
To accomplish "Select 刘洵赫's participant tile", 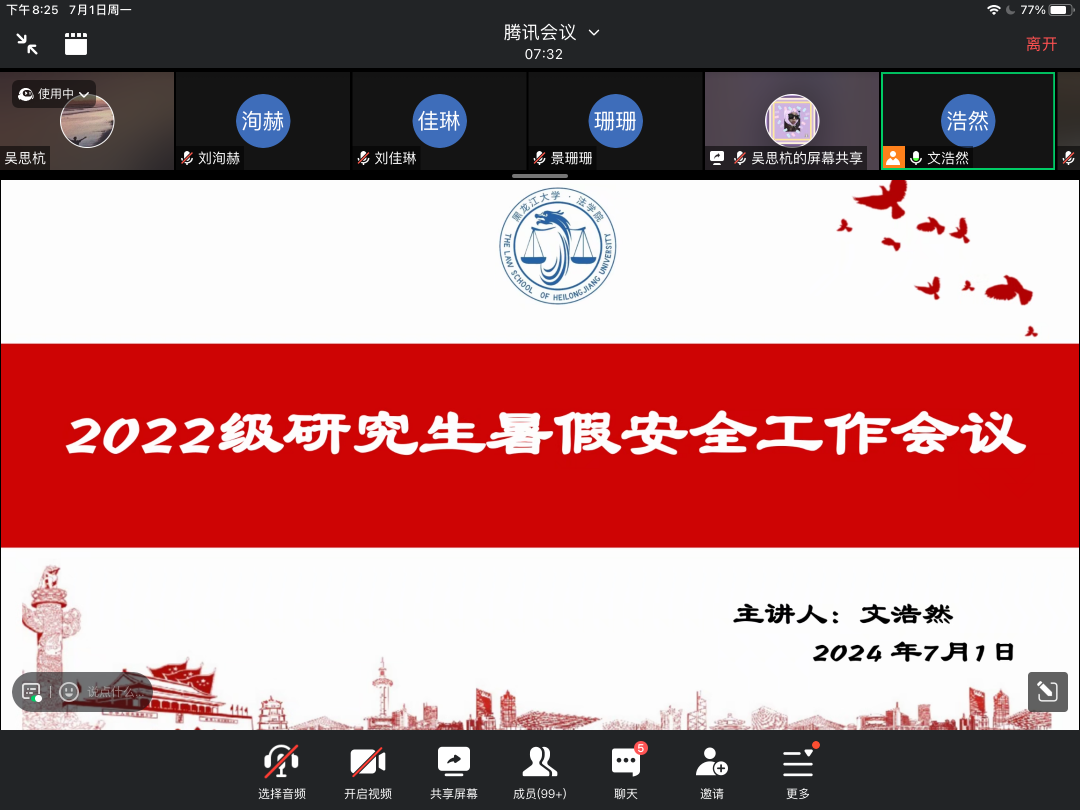I will [x=263, y=121].
